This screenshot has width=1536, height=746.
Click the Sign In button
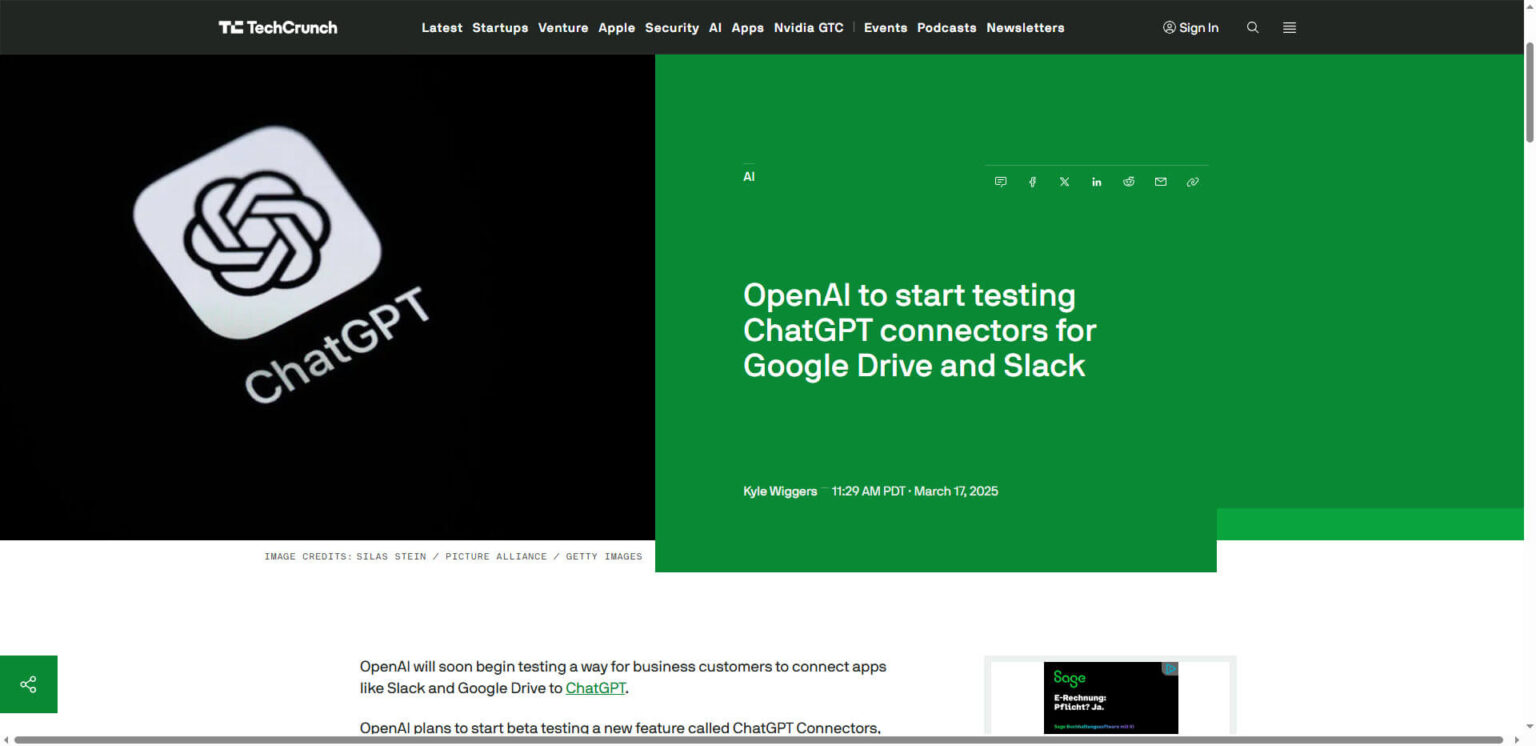pyautogui.click(x=1191, y=27)
